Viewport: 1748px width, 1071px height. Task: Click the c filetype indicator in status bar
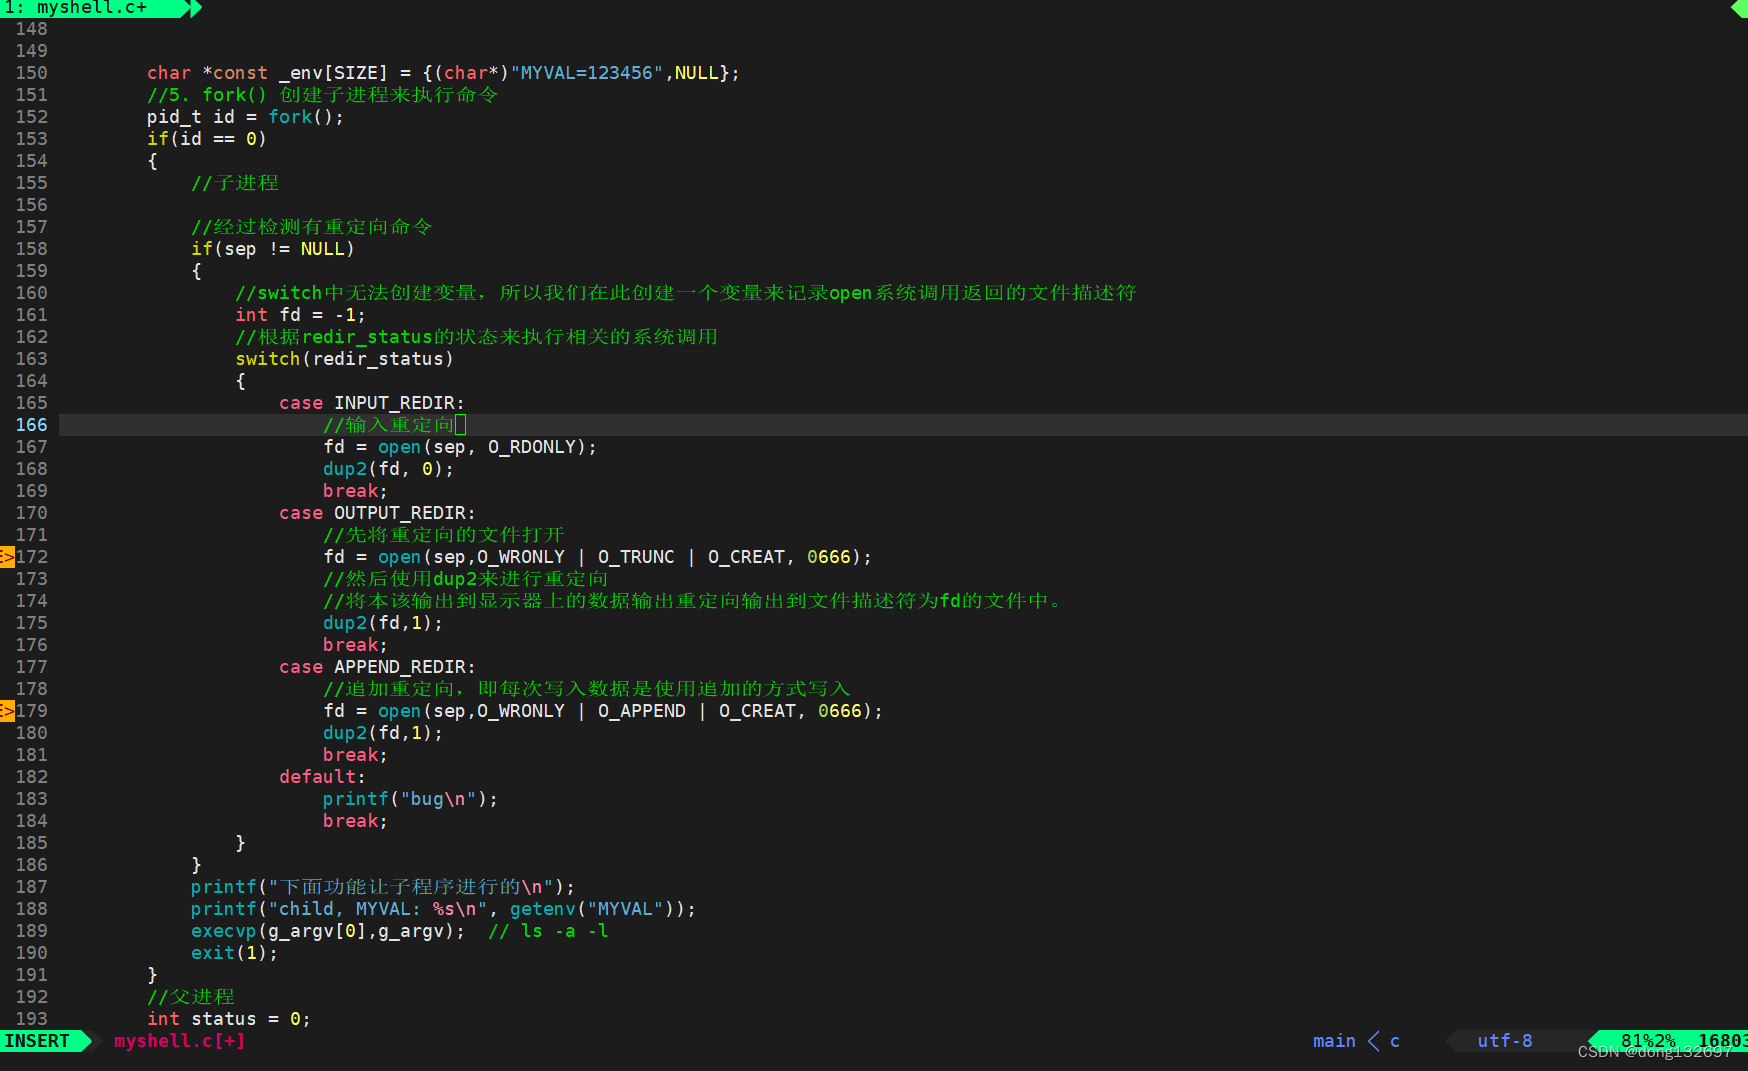point(1395,1041)
